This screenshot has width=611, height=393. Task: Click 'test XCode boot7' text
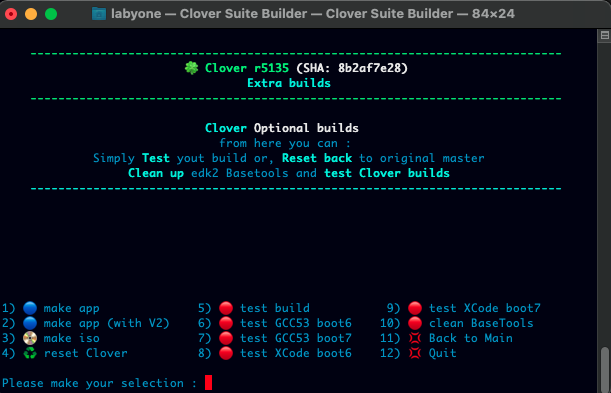(x=485, y=308)
